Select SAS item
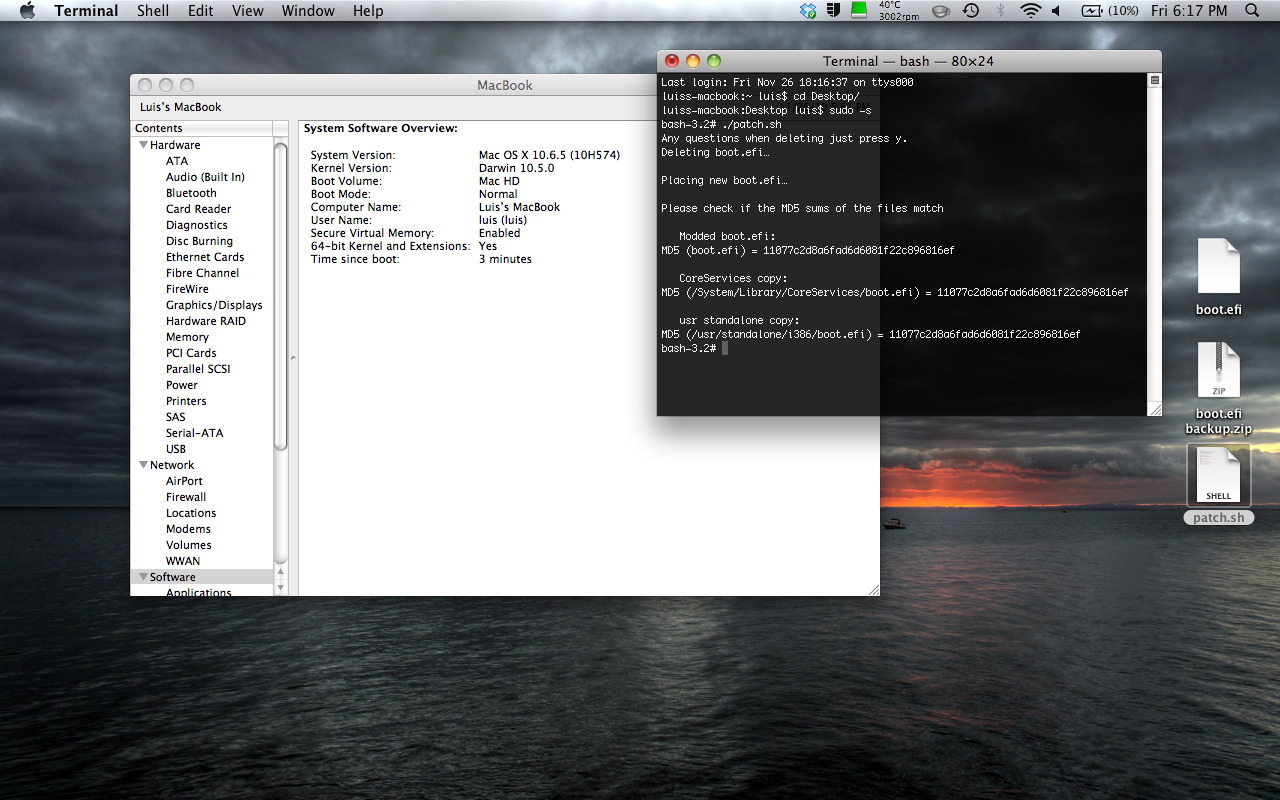Viewport: 1280px width, 800px height. coord(176,417)
